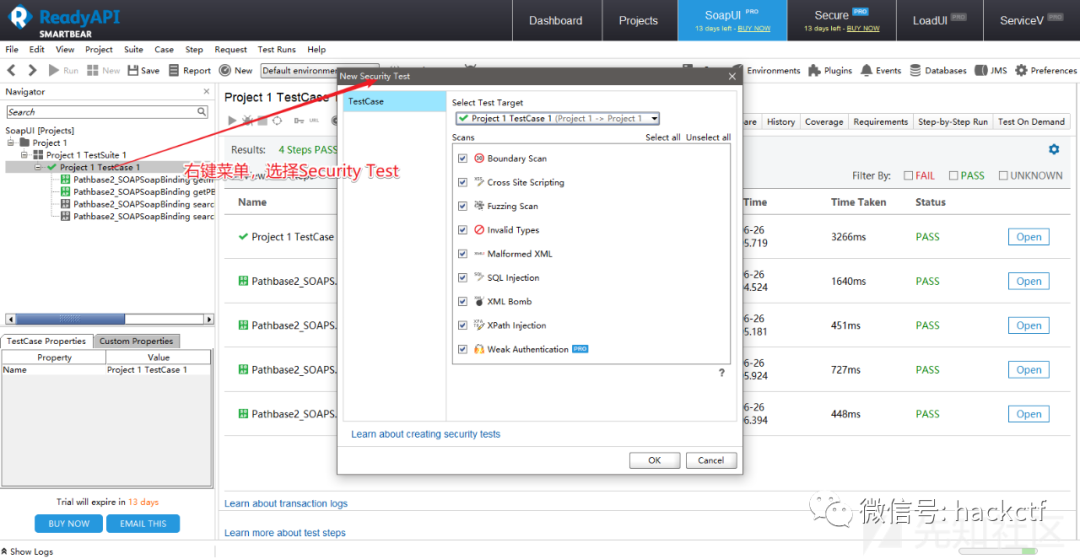Open Learn about creating security tests link

point(426,434)
